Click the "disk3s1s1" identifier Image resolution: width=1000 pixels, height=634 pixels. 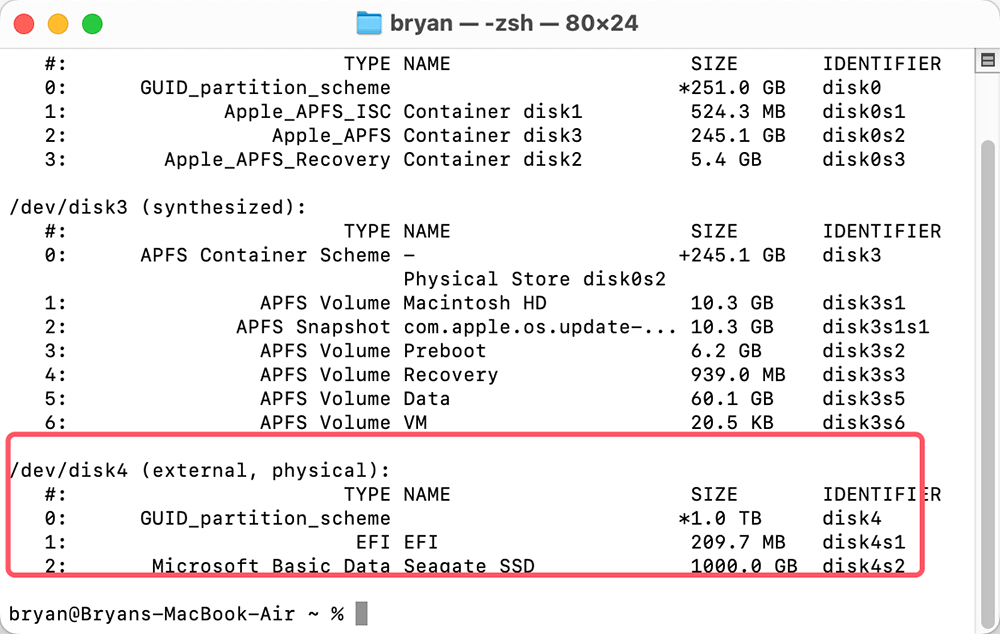point(876,327)
